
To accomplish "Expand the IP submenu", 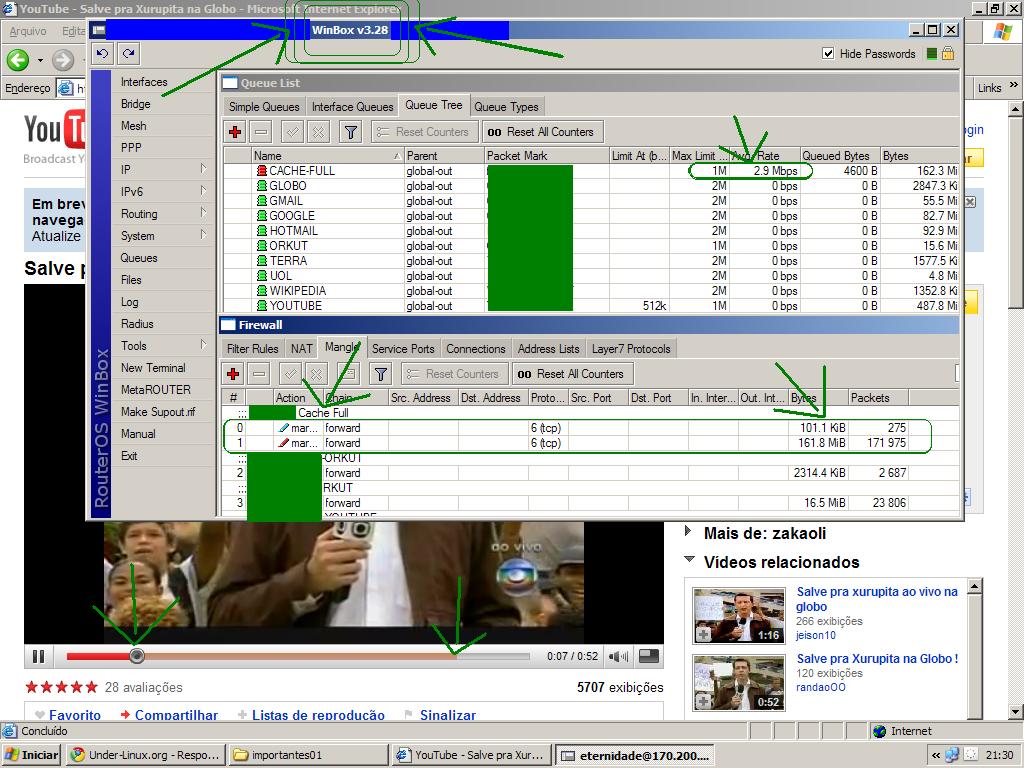I will click(204, 169).
